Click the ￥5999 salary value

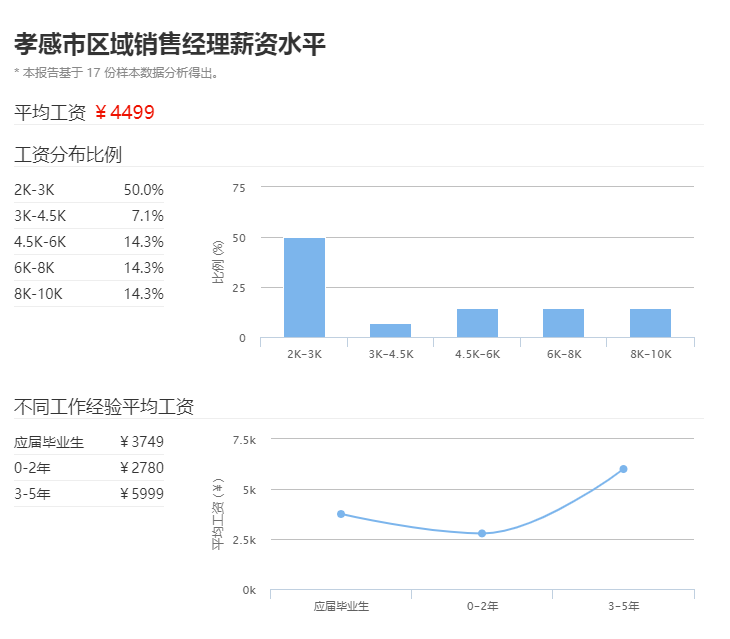142,494
